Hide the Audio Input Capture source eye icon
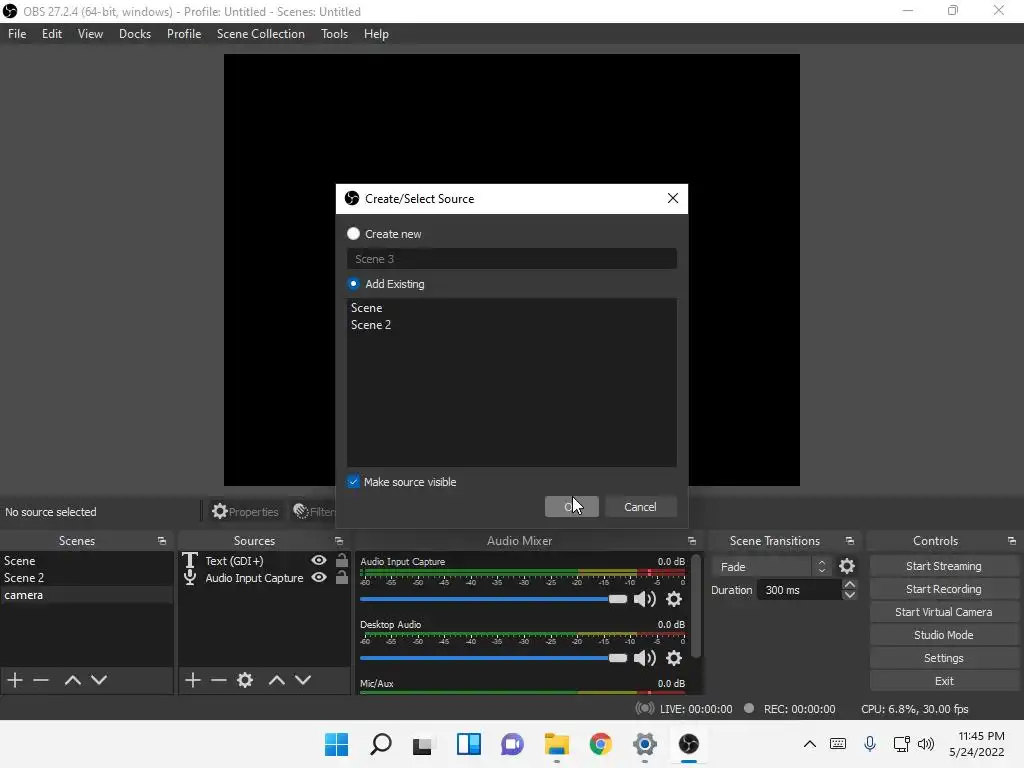Screen dimensions: 1024x768 coord(319,577)
